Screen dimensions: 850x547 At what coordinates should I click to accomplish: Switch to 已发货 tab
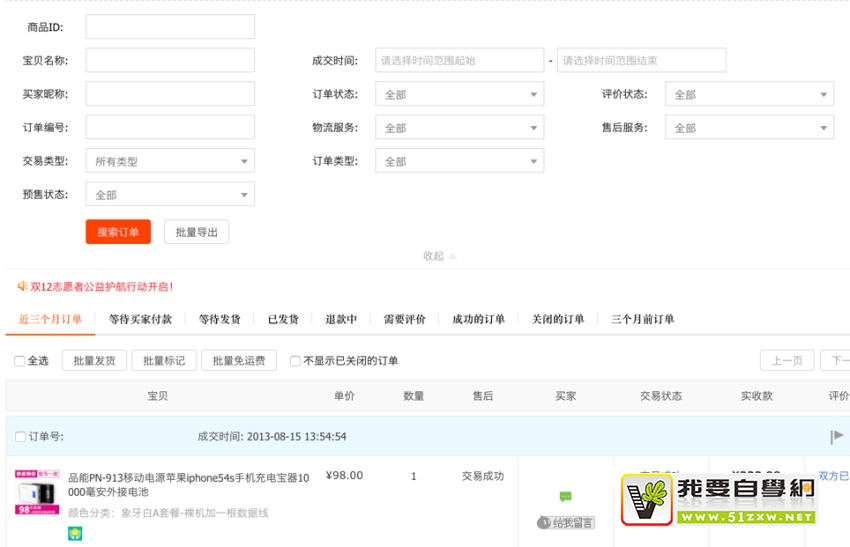click(x=283, y=319)
